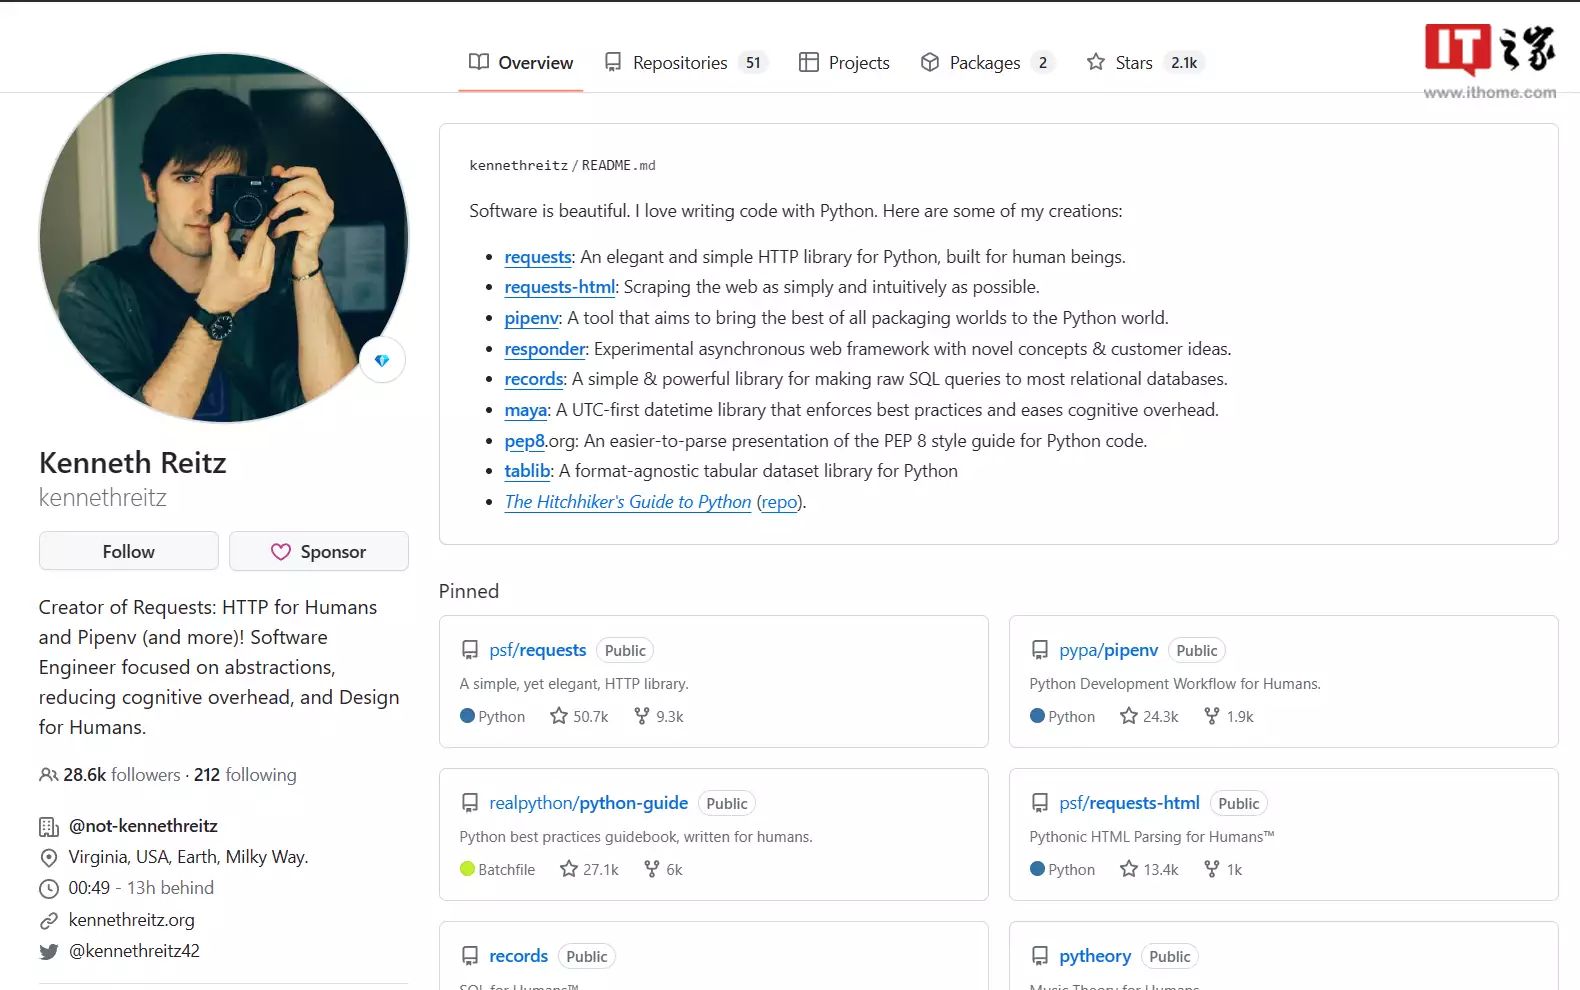The width and height of the screenshot is (1580, 990).
Task: Click star count 50.7k on psf/requests
Action: coord(579,716)
